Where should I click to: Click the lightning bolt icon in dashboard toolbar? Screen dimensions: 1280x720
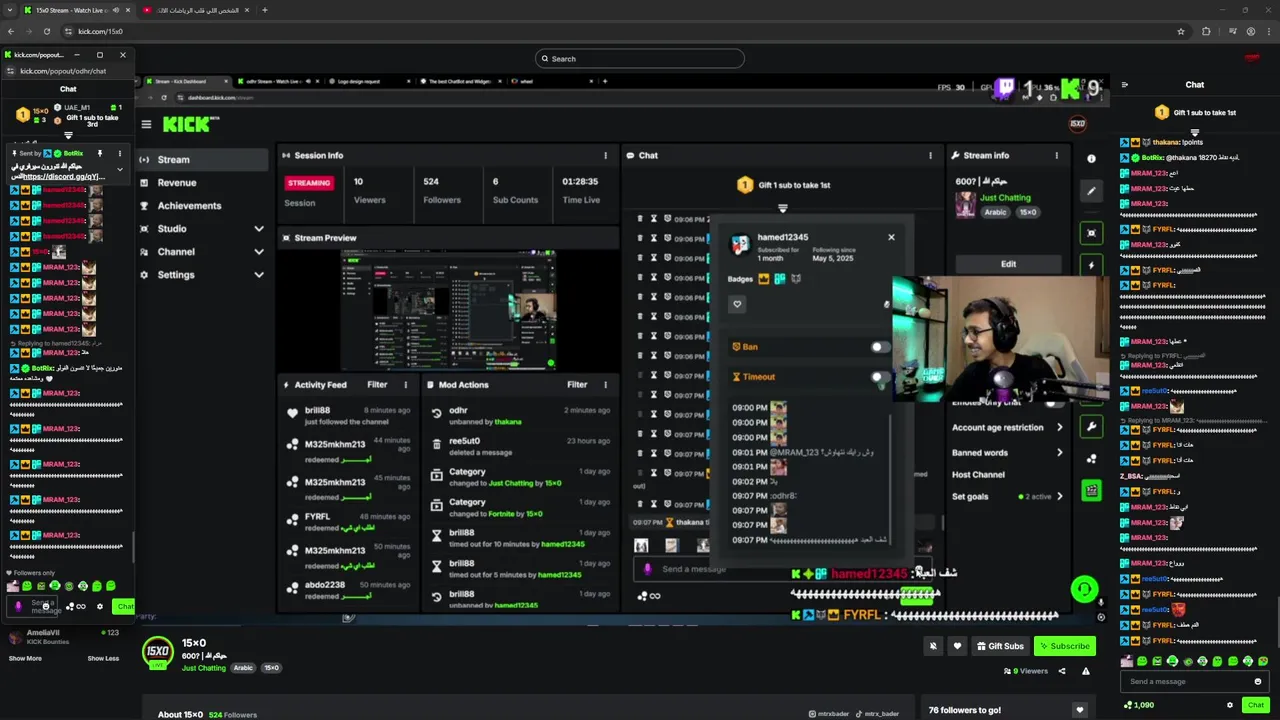pos(1091,265)
